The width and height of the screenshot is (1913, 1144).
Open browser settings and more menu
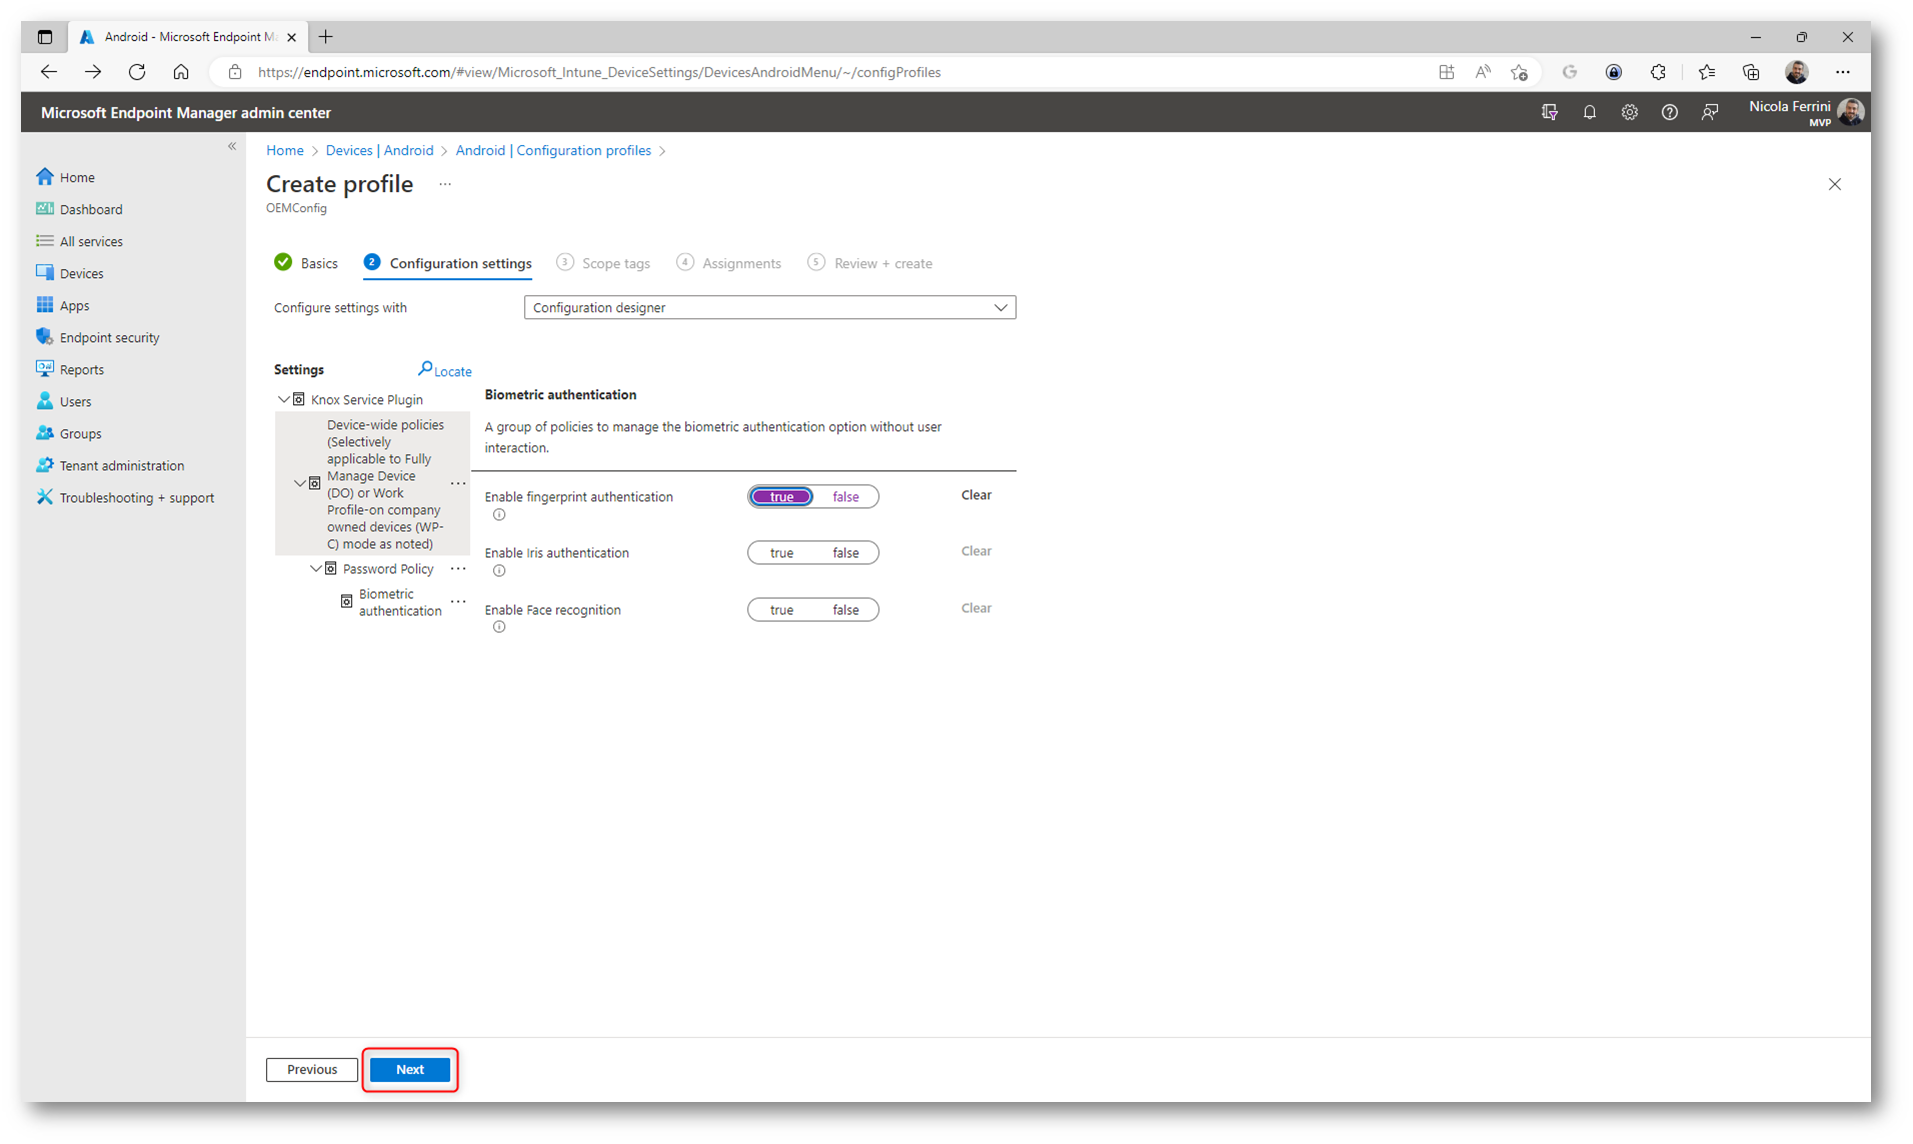point(1842,72)
